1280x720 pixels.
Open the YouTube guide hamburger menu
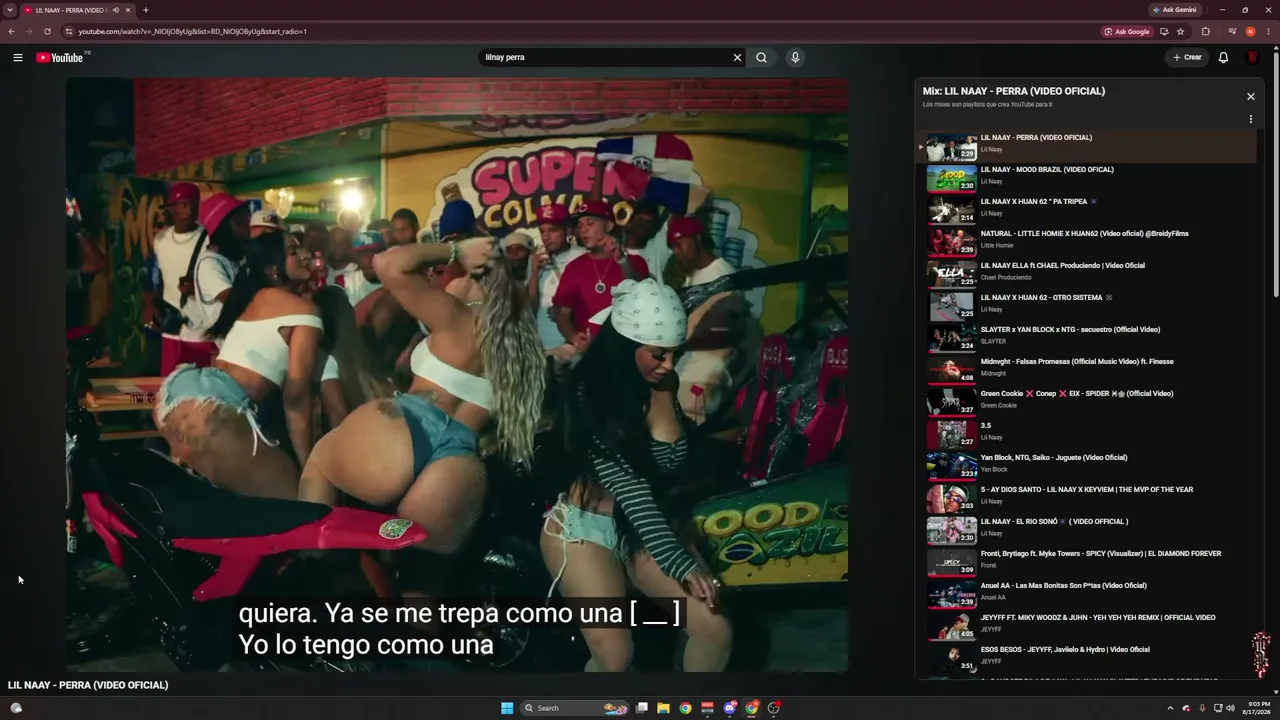point(18,58)
